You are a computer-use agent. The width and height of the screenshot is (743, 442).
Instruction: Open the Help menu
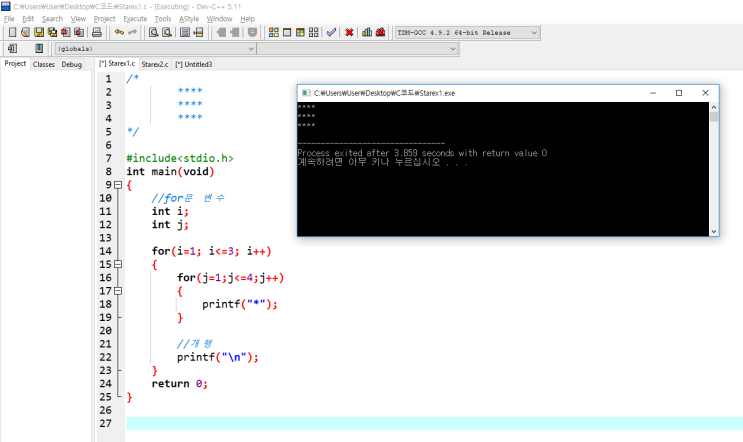click(x=247, y=18)
